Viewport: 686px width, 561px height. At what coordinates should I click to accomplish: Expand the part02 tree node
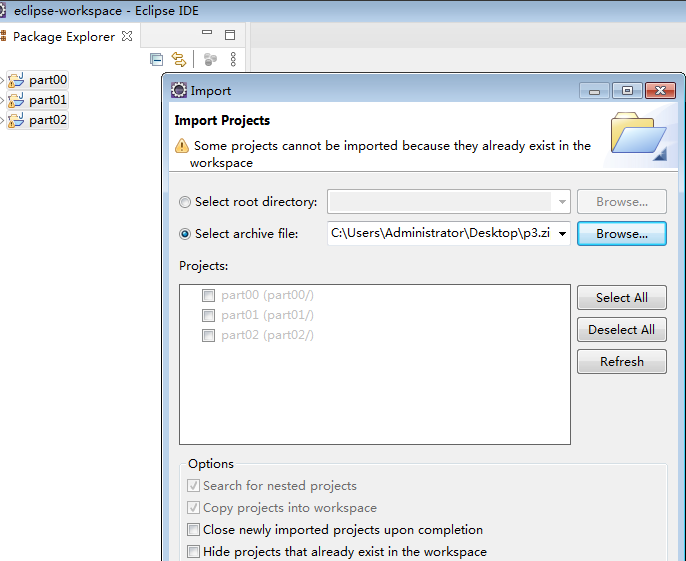click(x=2, y=120)
